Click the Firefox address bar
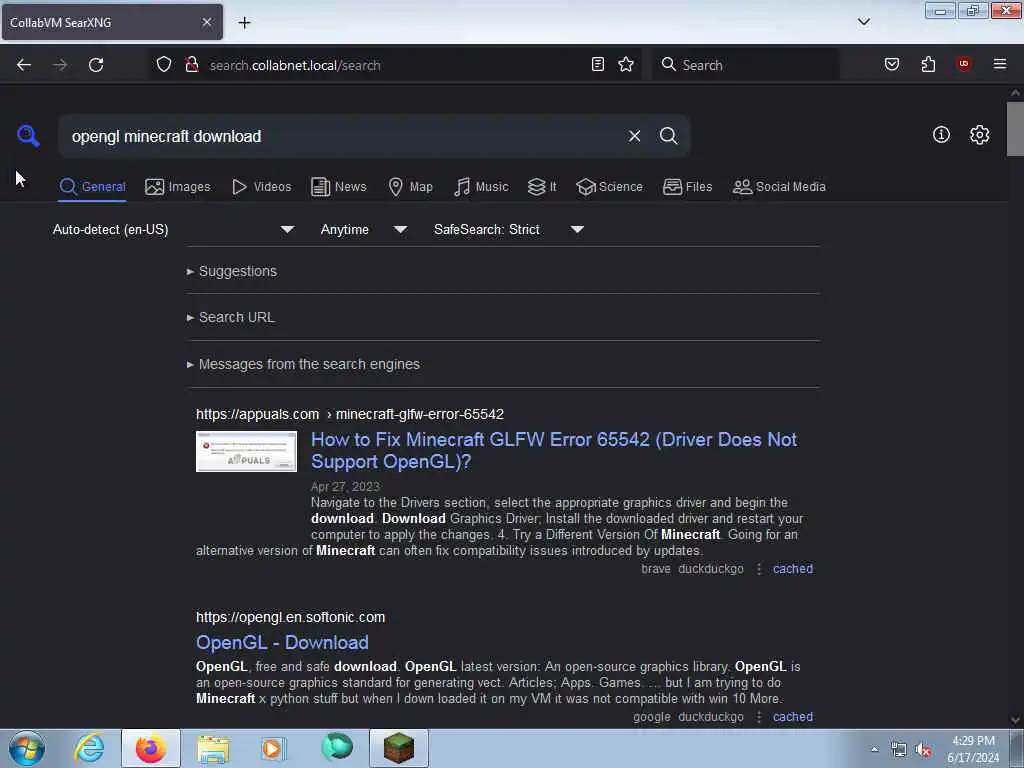1024x768 pixels. 395,65
